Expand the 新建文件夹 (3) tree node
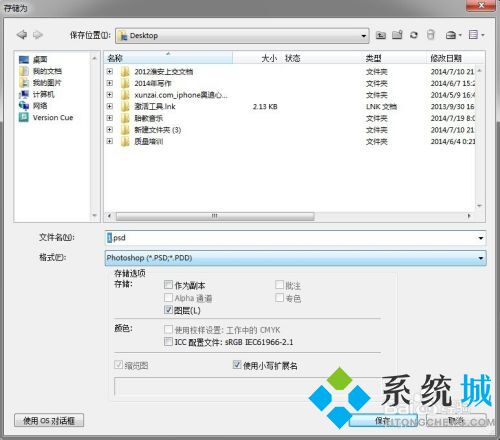The height and width of the screenshot is (440, 500). (x=110, y=130)
